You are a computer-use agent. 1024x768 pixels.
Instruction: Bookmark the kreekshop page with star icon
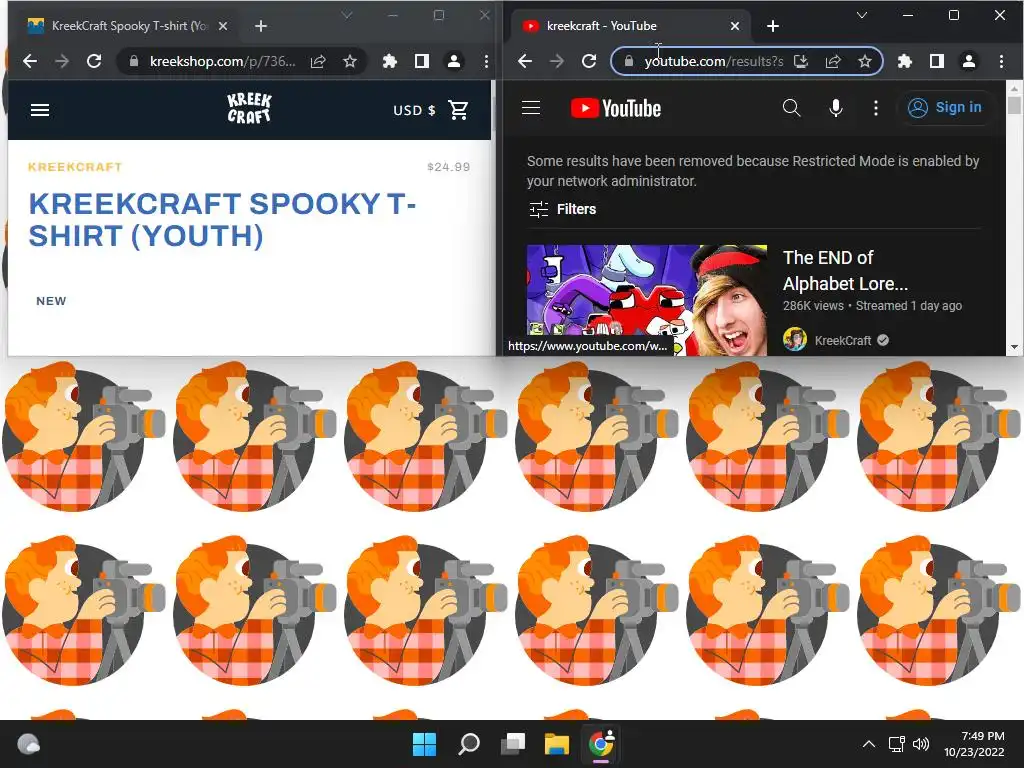[x=350, y=61]
